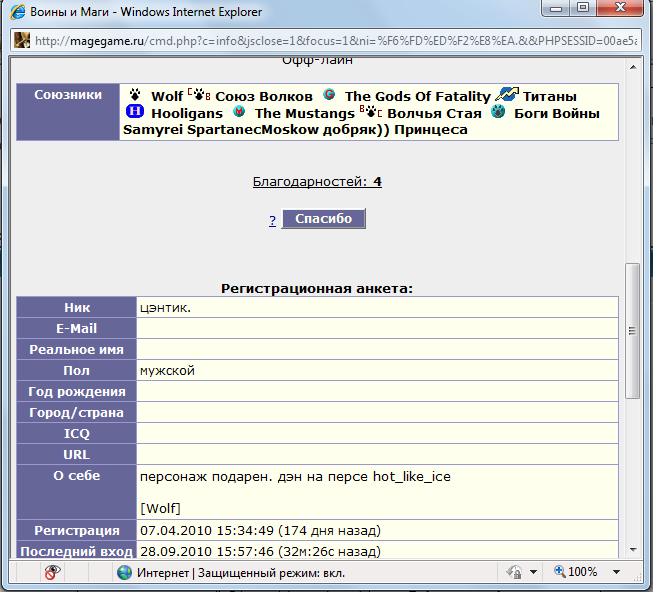Click The Mustangs clan emblem icon
This screenshot has width=653, height=592.
(239, 111)
